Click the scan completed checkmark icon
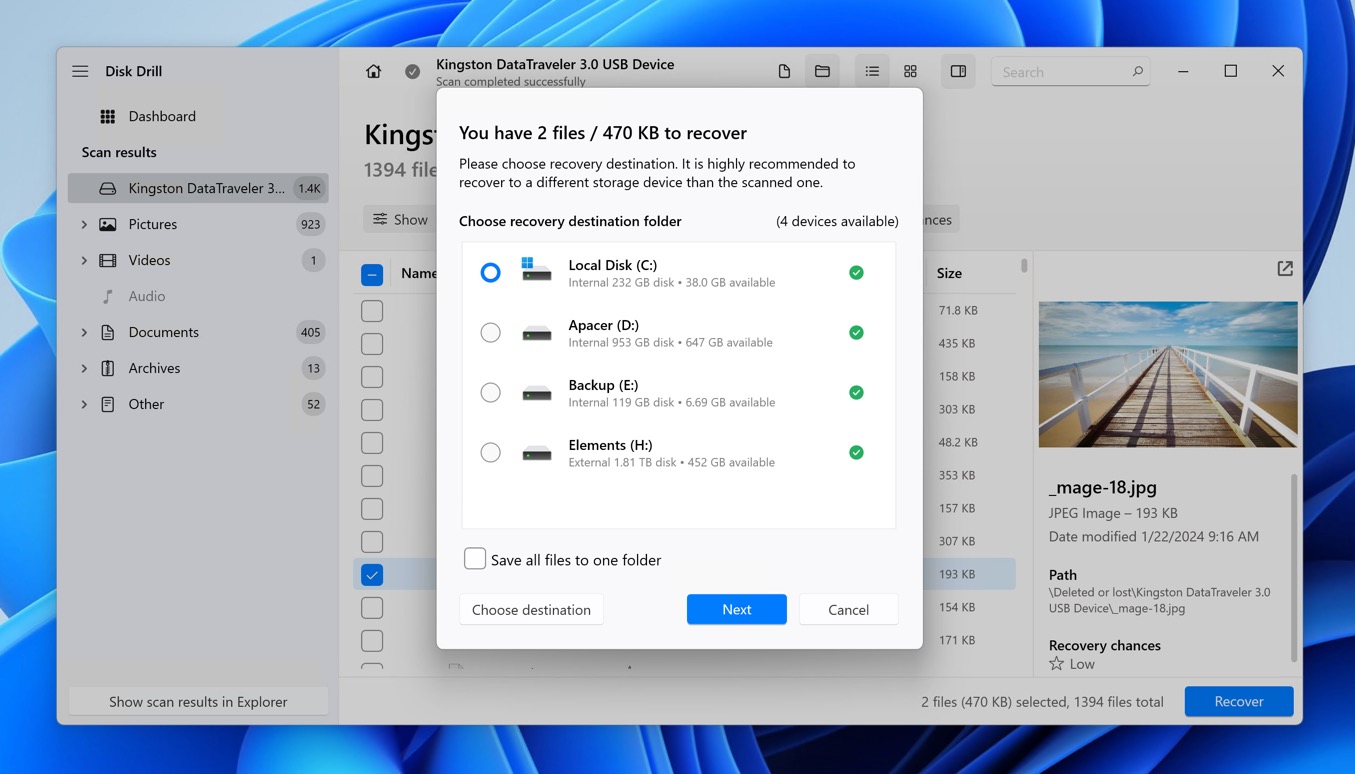1355x774 pixels. point(412,72)
